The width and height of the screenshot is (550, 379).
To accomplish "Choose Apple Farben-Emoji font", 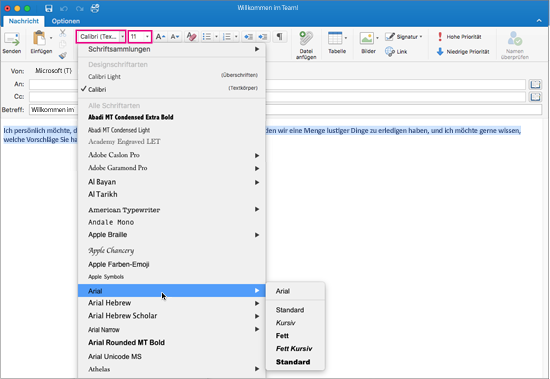I will [x=172, y=264].
